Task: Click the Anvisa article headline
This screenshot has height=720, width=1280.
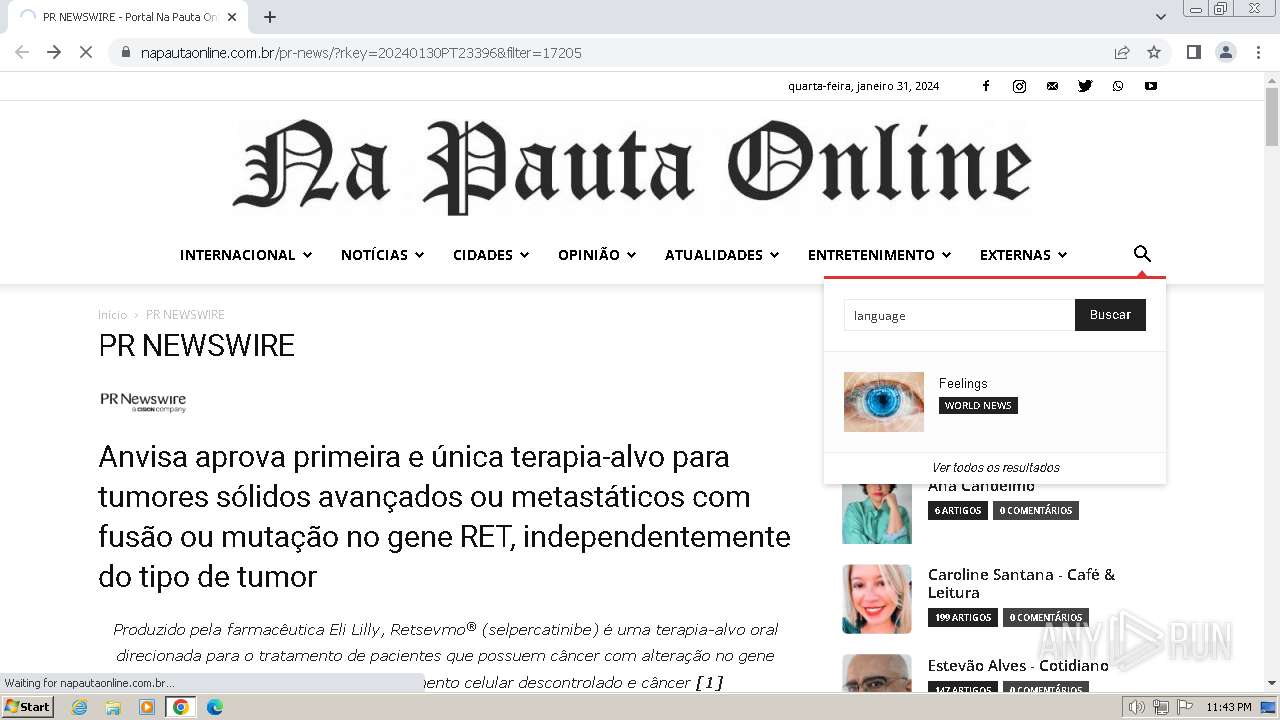Action: (444, 516)
